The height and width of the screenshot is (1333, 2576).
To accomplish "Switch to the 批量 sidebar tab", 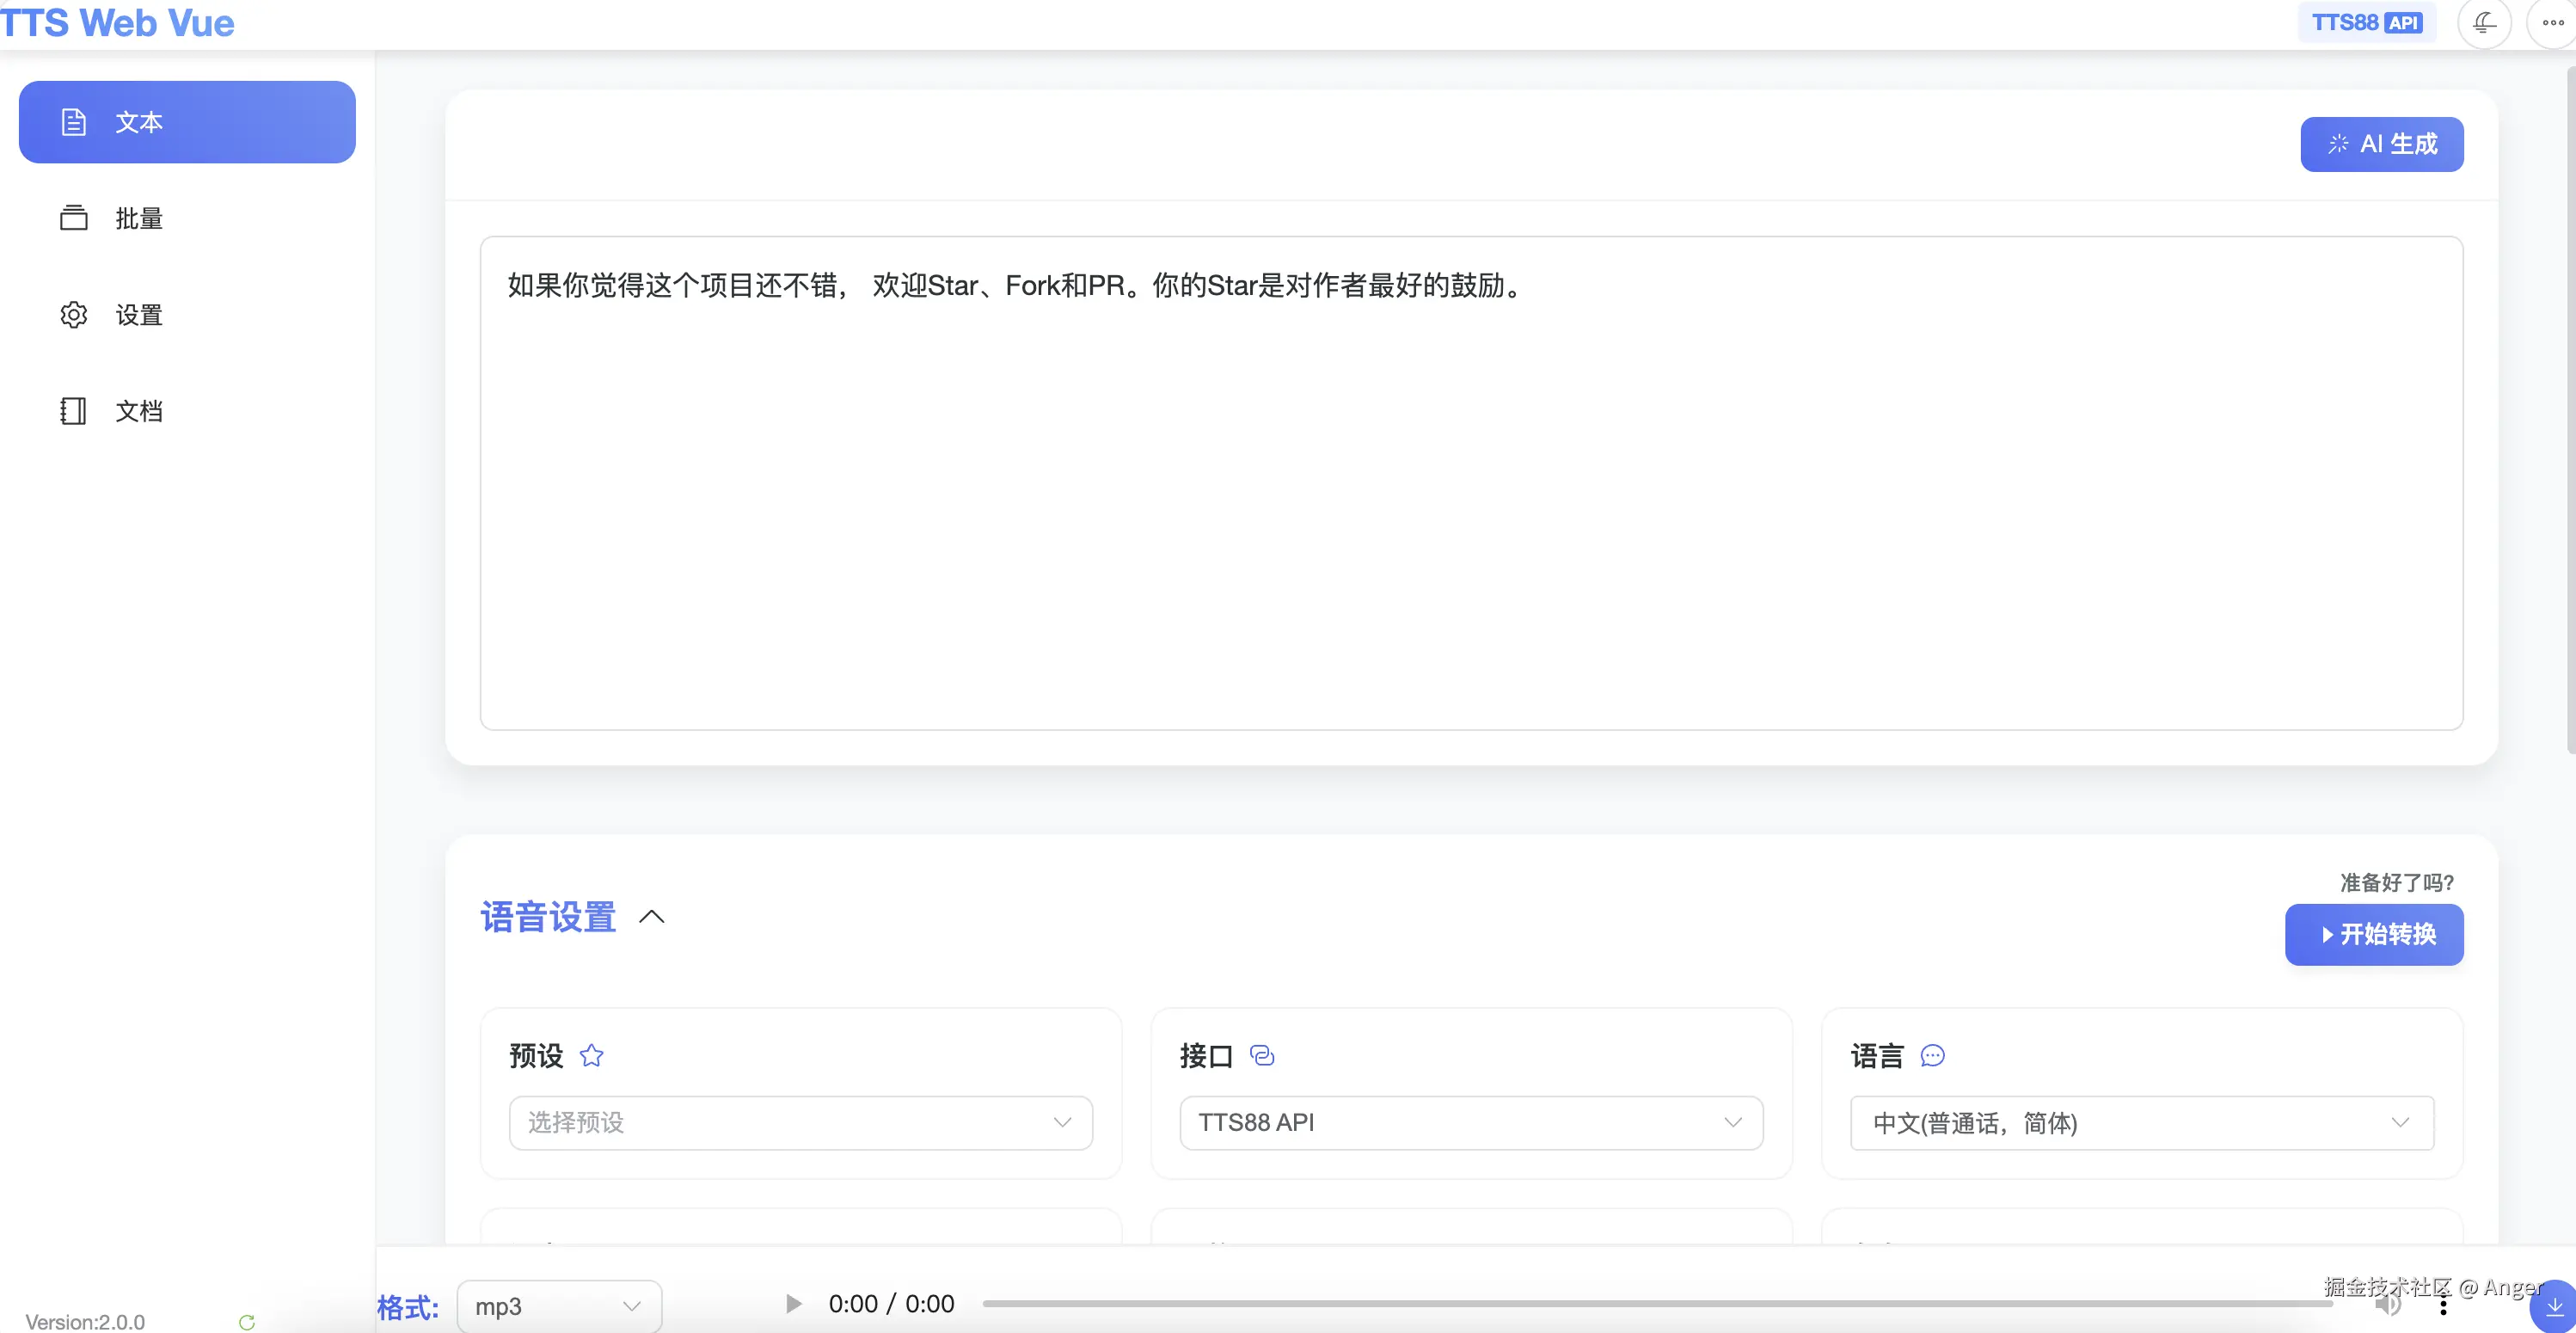I will tap(138, 218).
